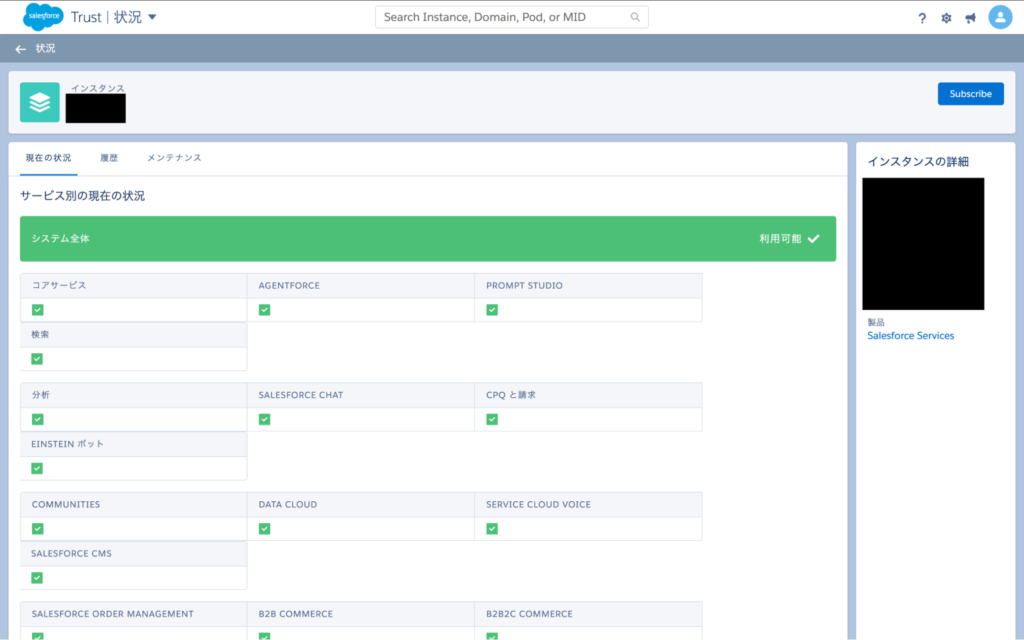Click the SALESFORCE CMS service header
The image size is (1024, 640).
click(134, 553)
